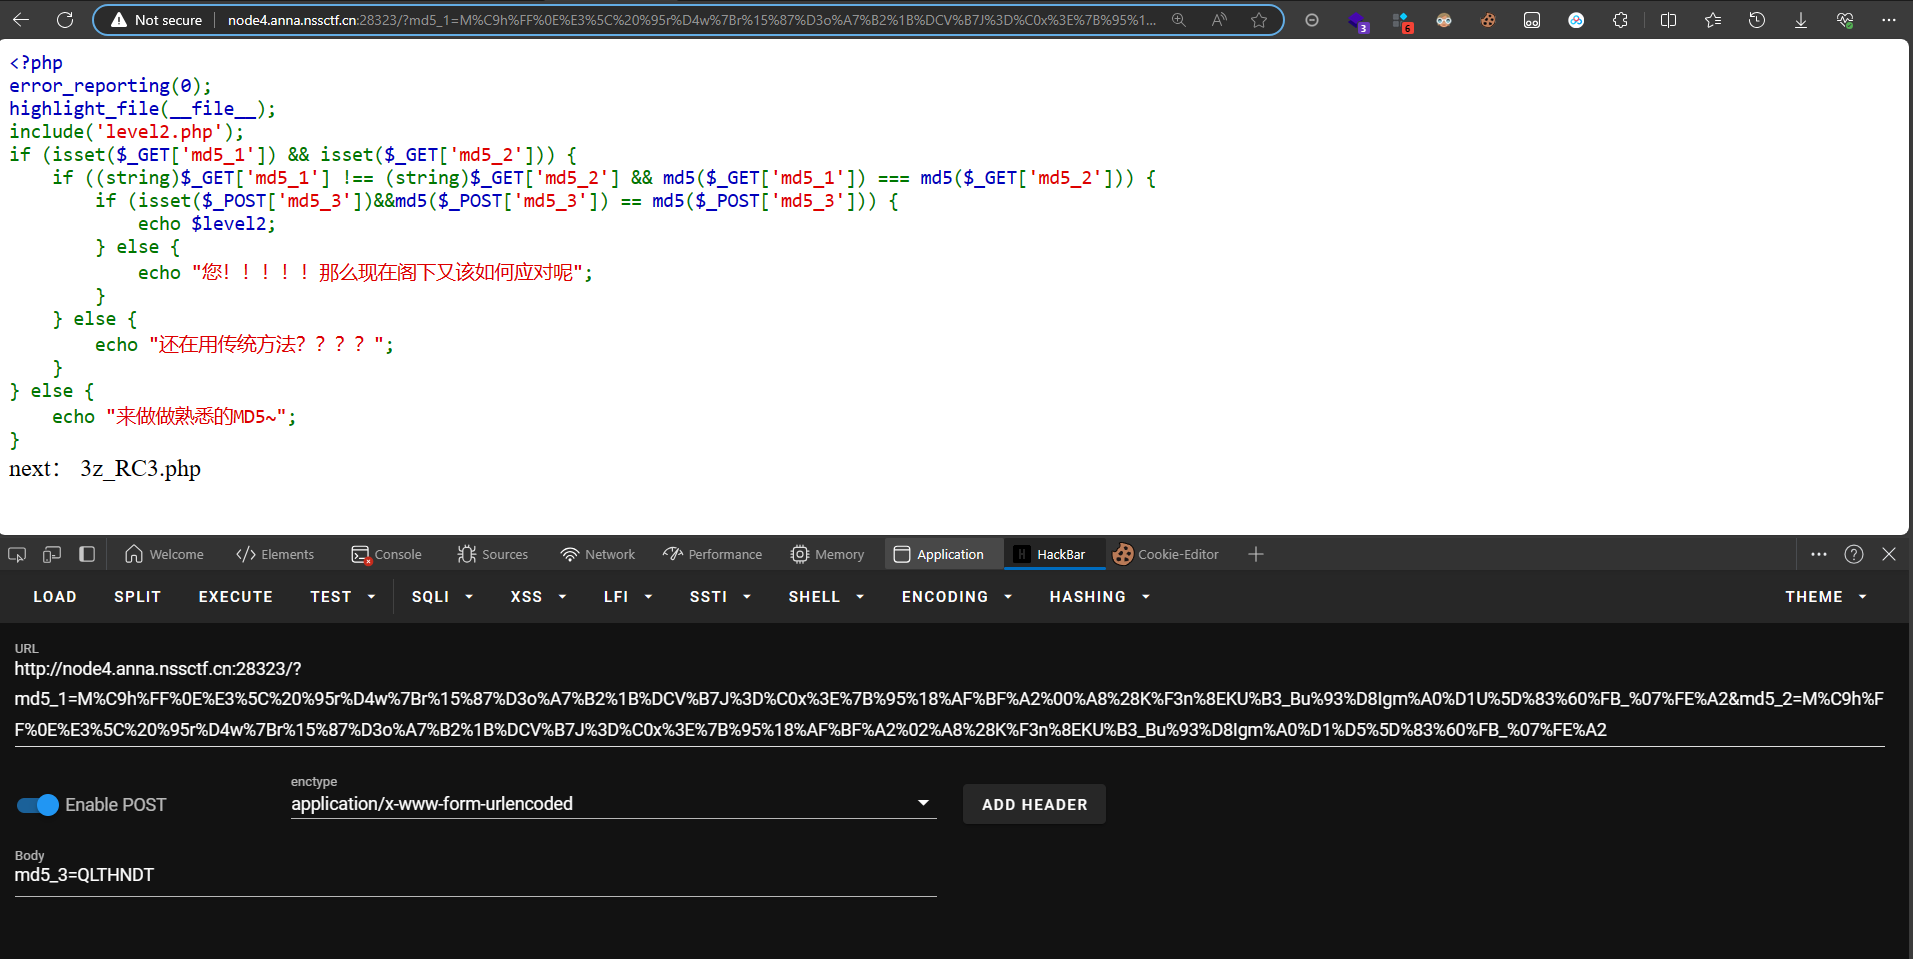Expand the SSTI dropdown menu

[x=719, y=597]
